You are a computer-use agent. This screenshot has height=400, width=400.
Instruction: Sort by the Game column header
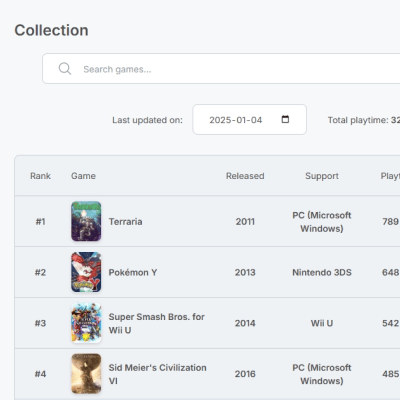coord(83,176)
